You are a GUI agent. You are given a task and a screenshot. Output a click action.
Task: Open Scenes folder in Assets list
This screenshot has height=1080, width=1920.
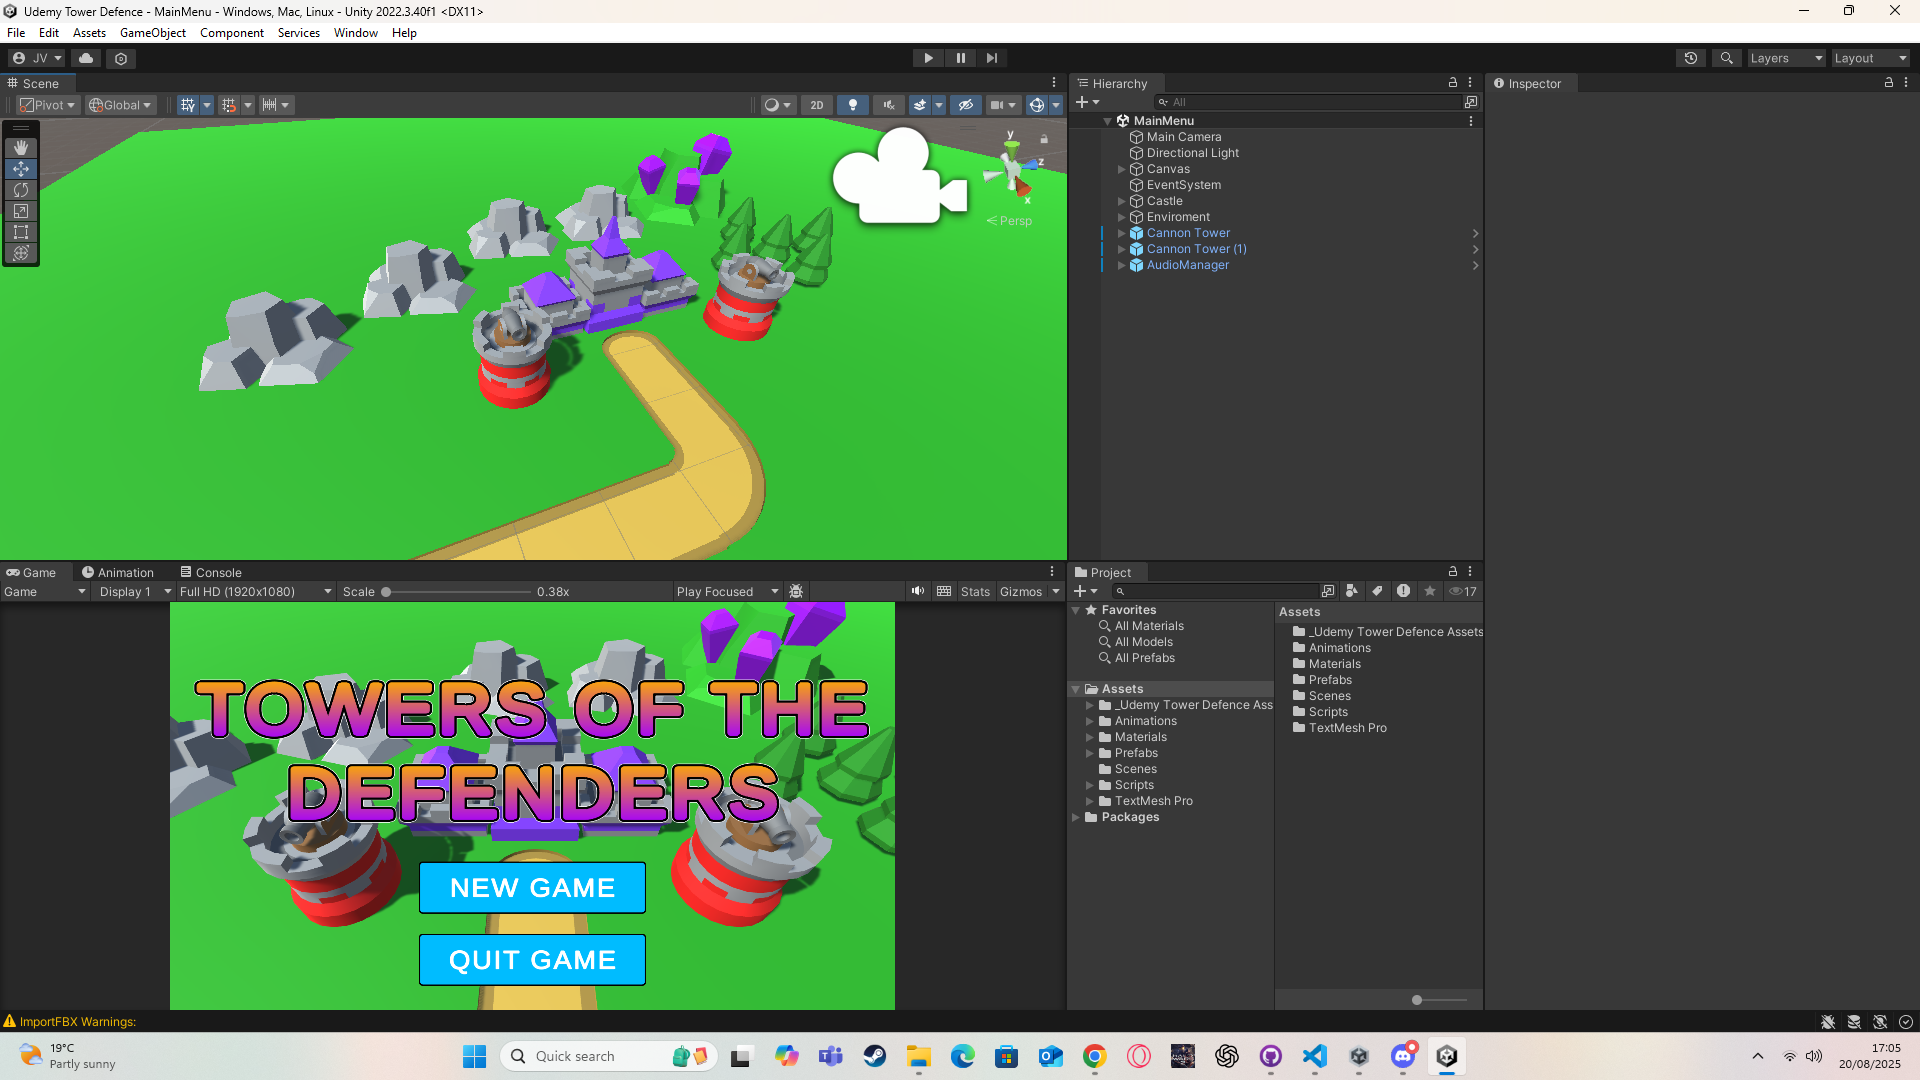coord(1330,696)
